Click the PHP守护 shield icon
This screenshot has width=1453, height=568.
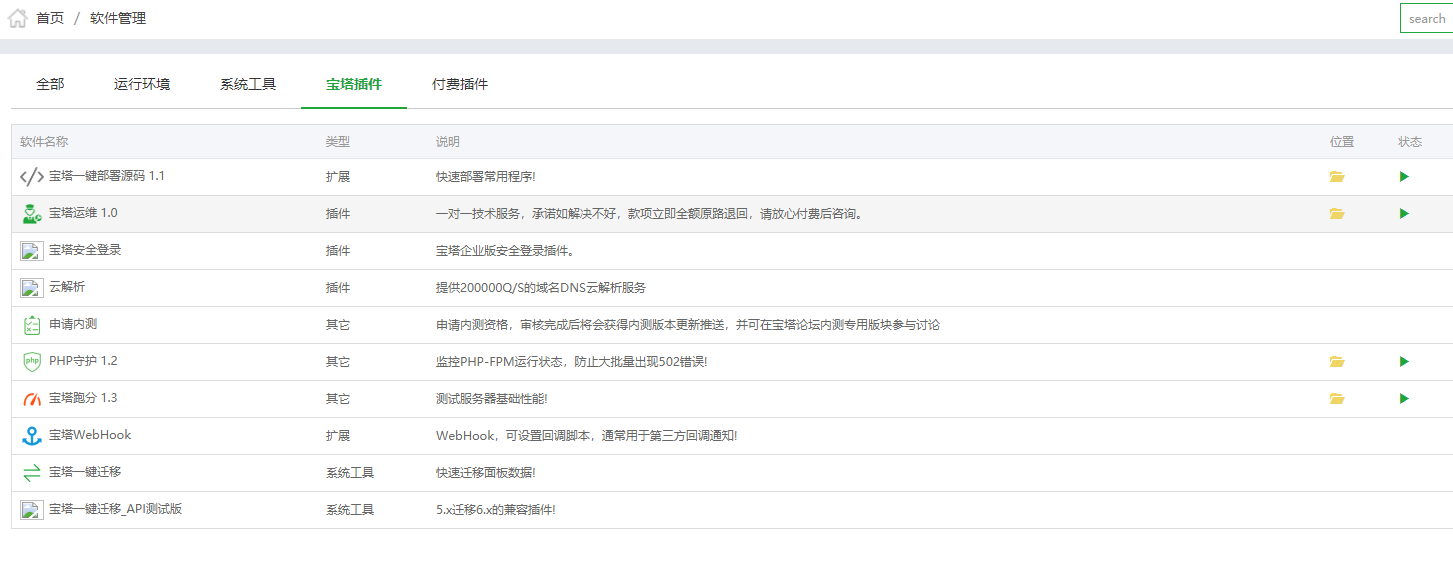(x=32, y=362)
